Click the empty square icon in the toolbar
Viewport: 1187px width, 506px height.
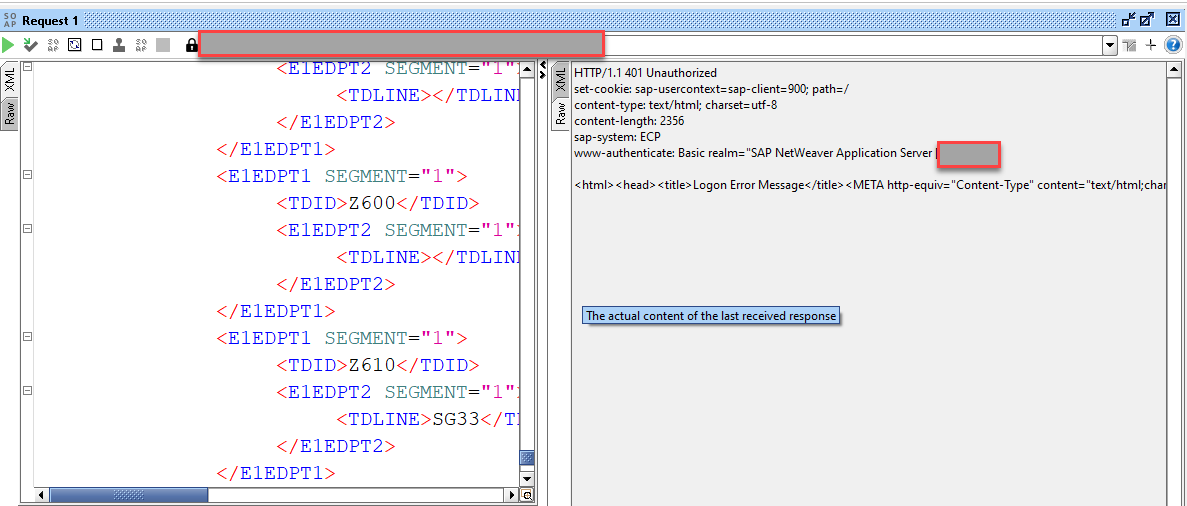(97, 45)
